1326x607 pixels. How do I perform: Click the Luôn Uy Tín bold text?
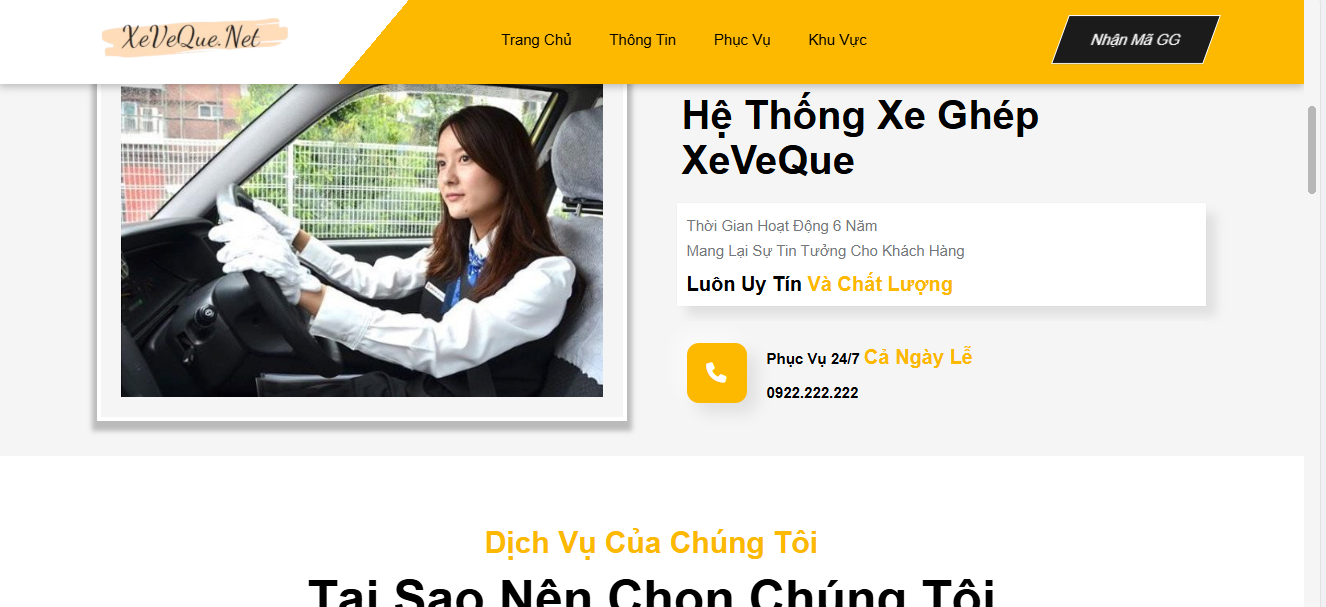pyautogui.click(x=744, y=284)
